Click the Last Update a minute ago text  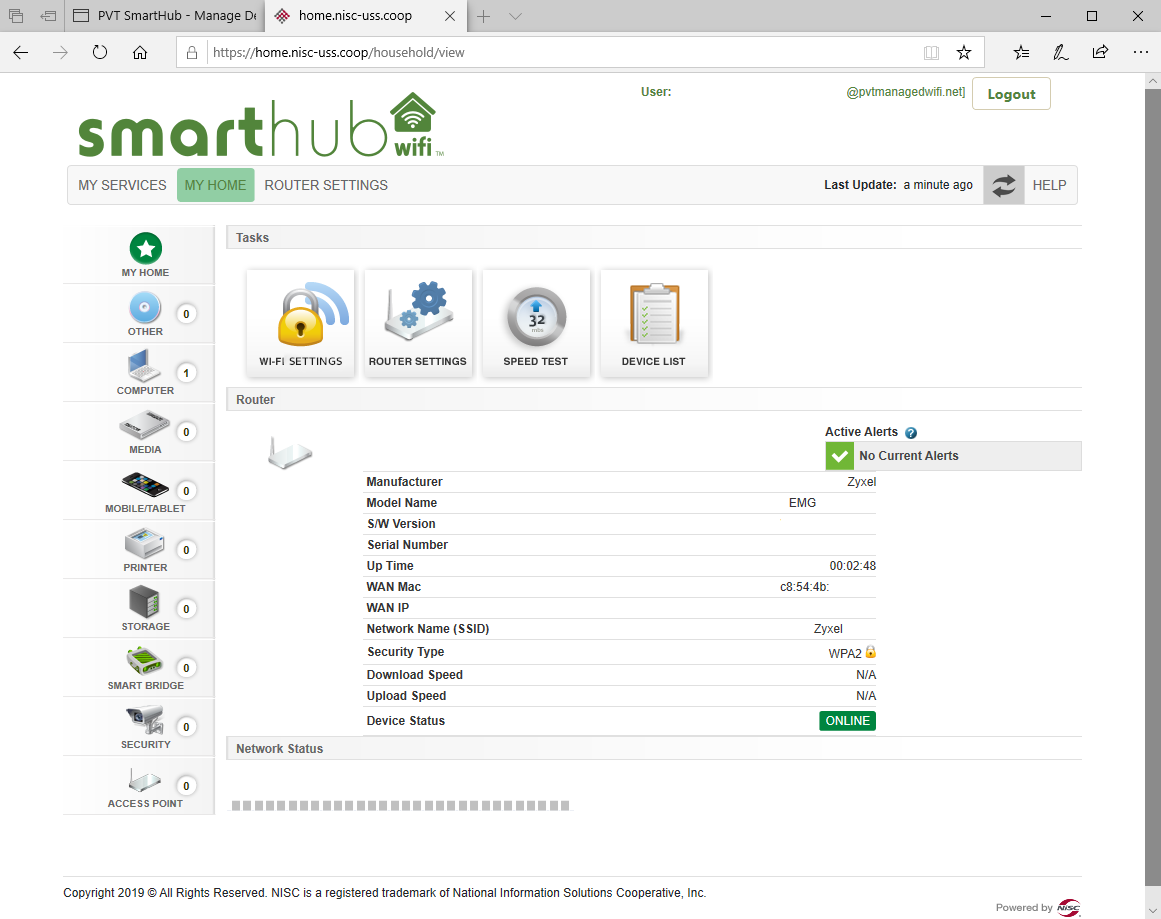pyautogui.click(x=898, y=185)
